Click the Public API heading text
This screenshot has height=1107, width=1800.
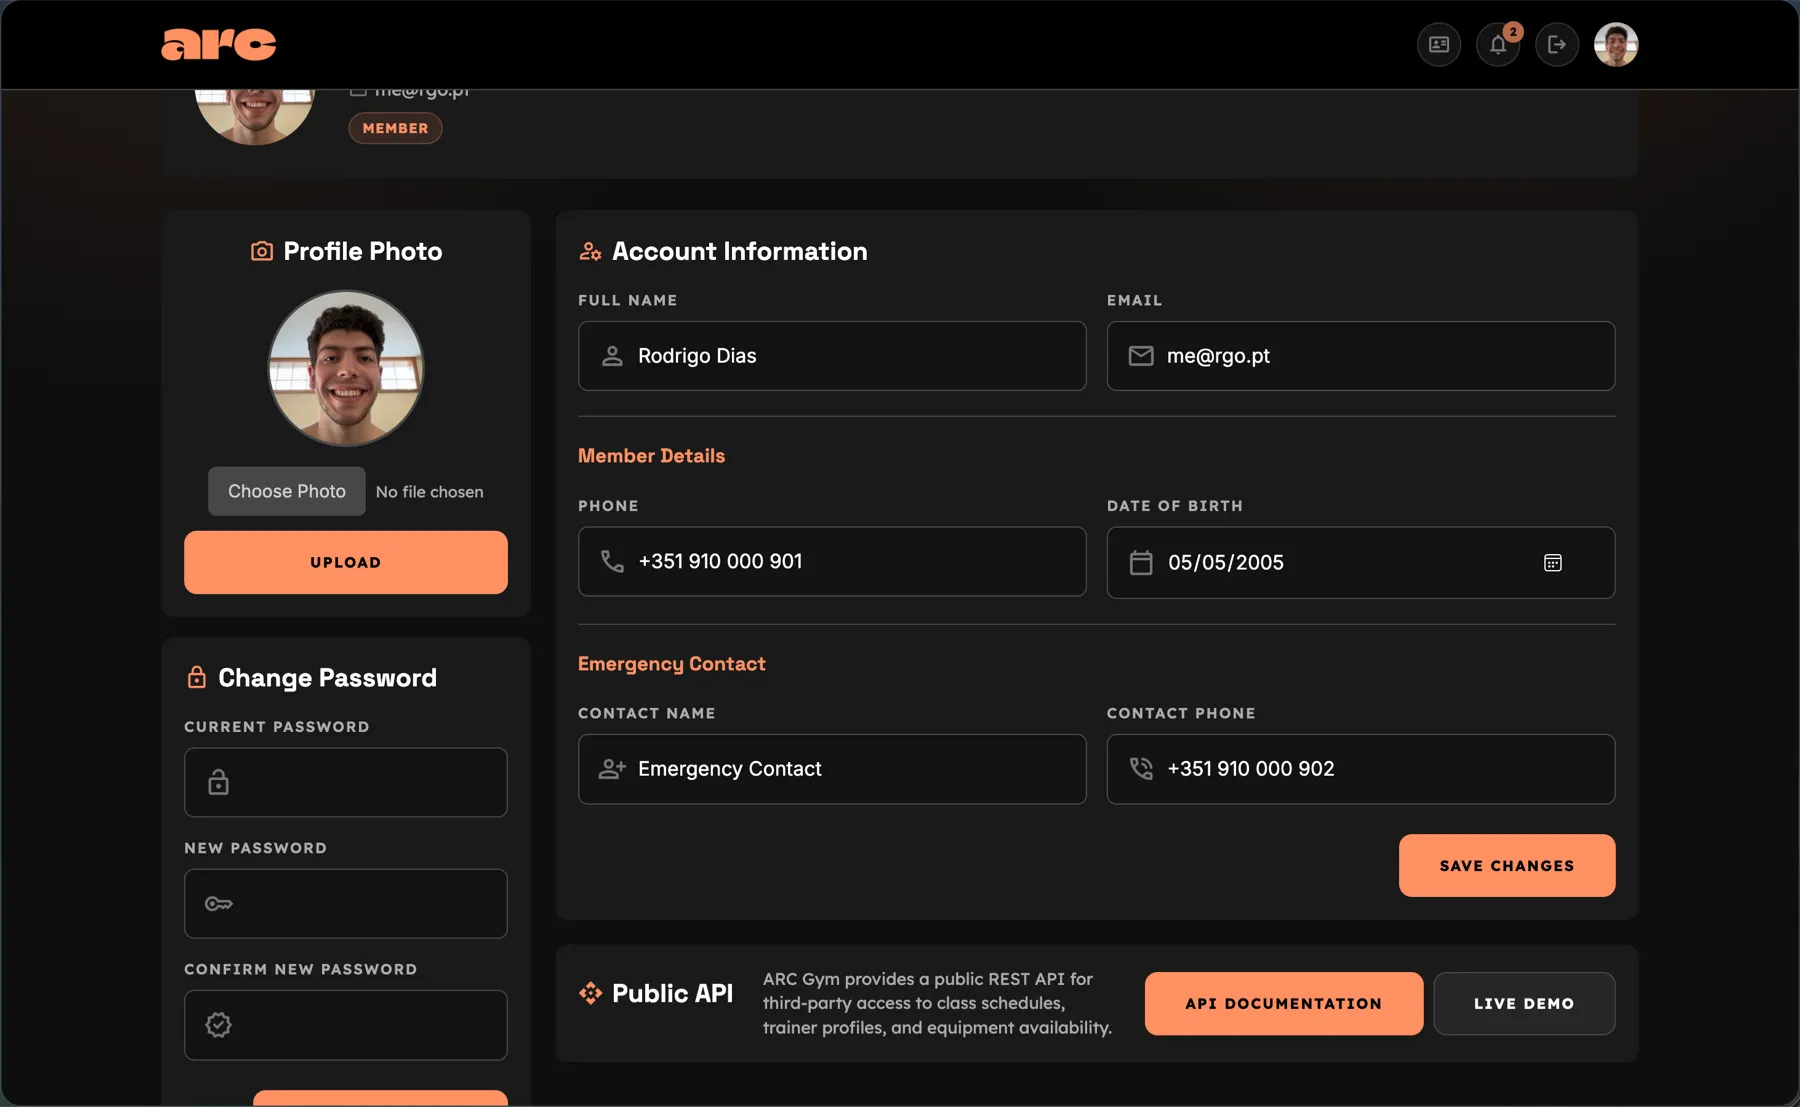(x=672, y=993)
